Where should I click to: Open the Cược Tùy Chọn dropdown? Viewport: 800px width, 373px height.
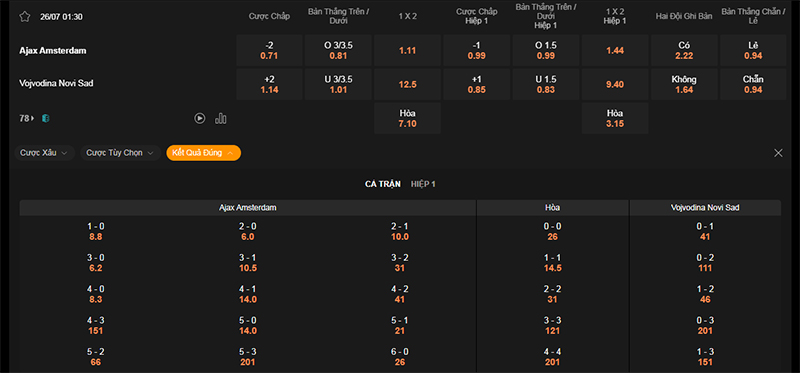(x=120, y=153)
